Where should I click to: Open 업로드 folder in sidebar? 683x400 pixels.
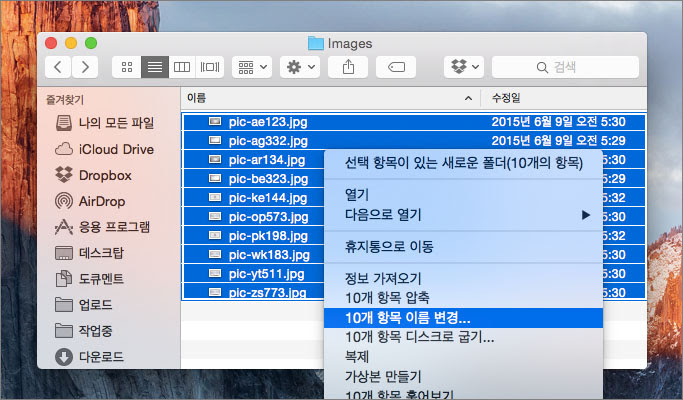coord(84,305)
